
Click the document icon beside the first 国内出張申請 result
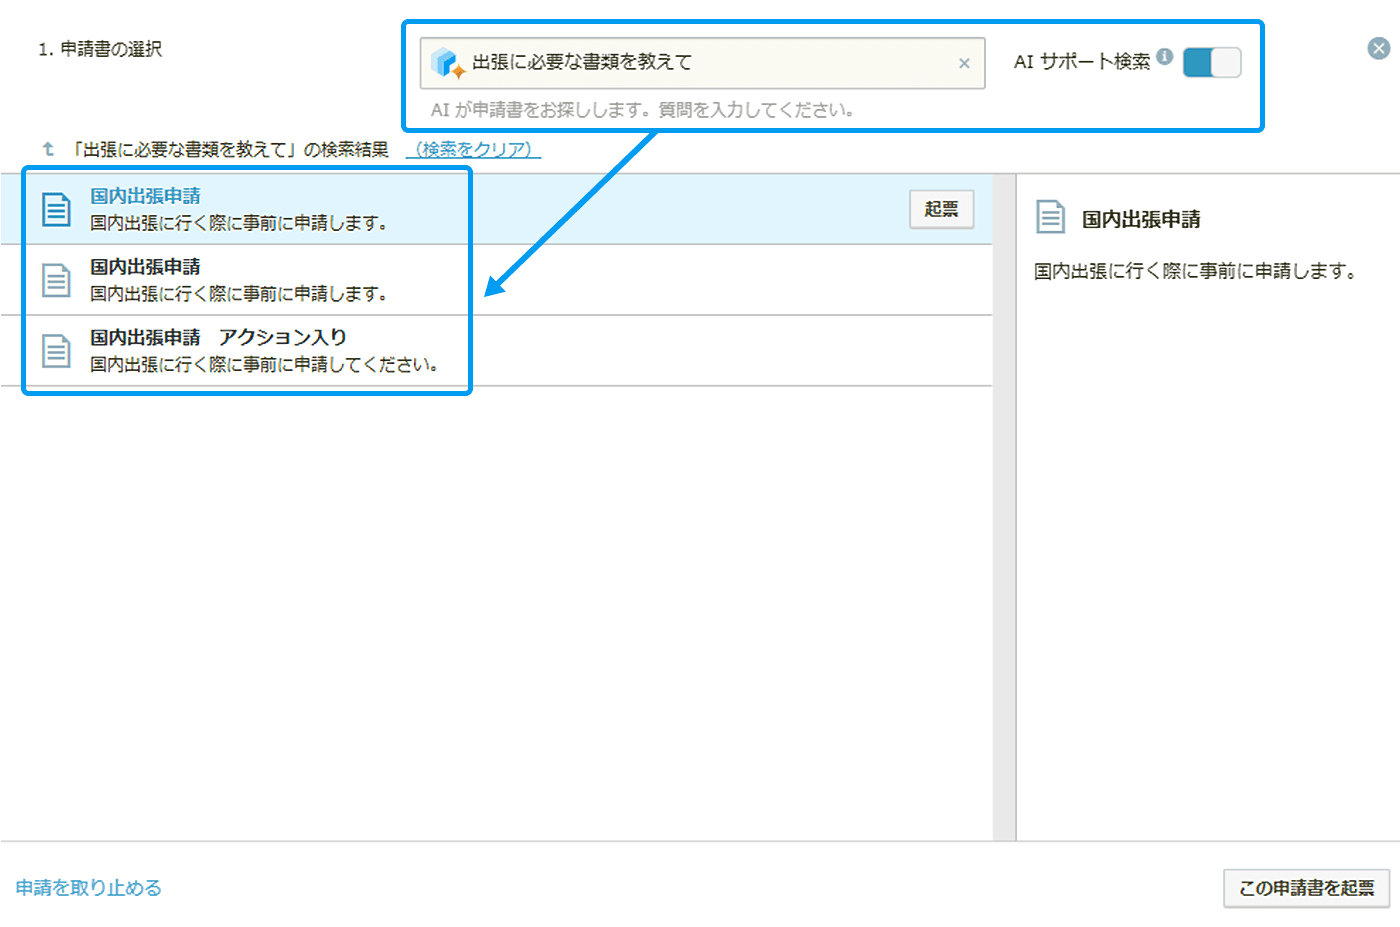tap(56, 208)
